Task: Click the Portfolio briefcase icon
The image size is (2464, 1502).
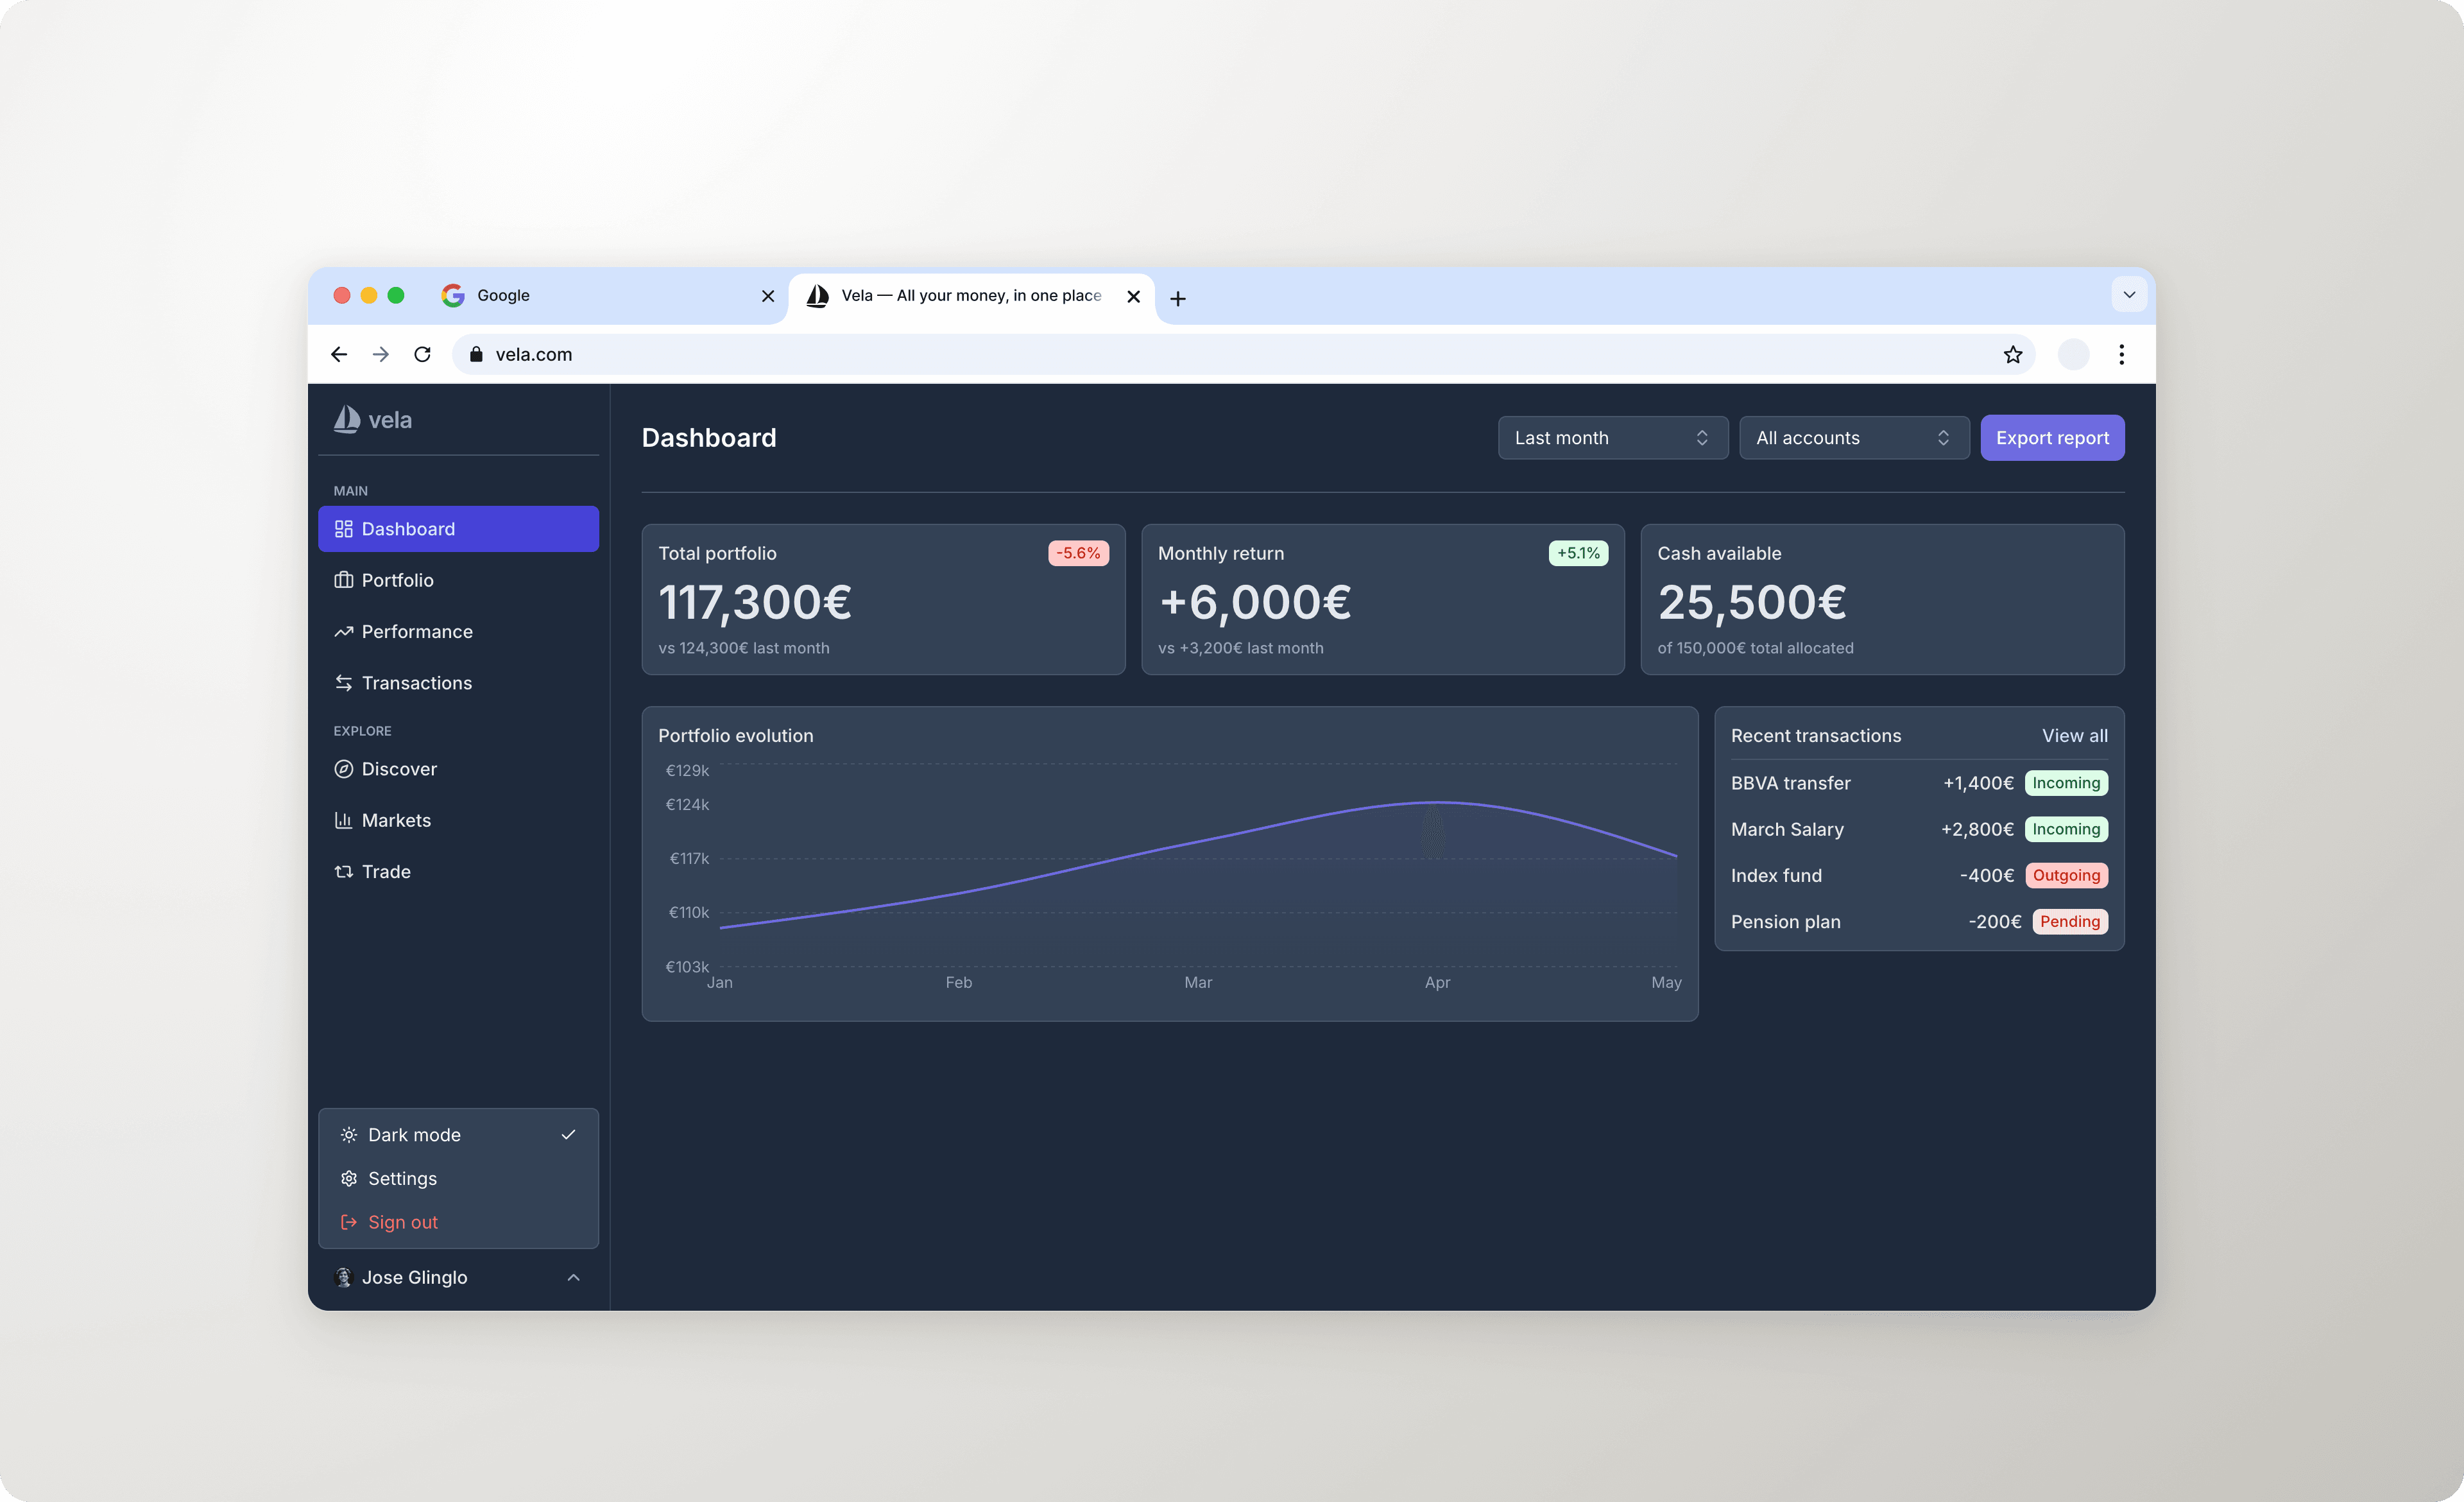Action: [343, 580]
